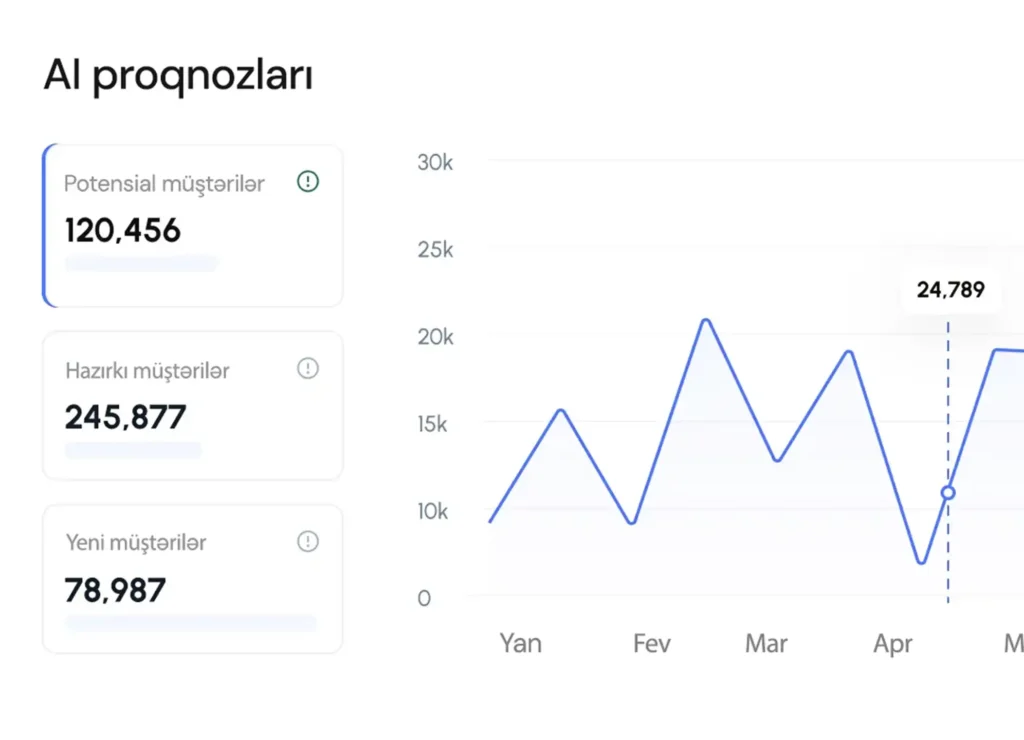Click info icon beside Yeni müştərilər
This screenshot has height=740, width=1024.
308,542
